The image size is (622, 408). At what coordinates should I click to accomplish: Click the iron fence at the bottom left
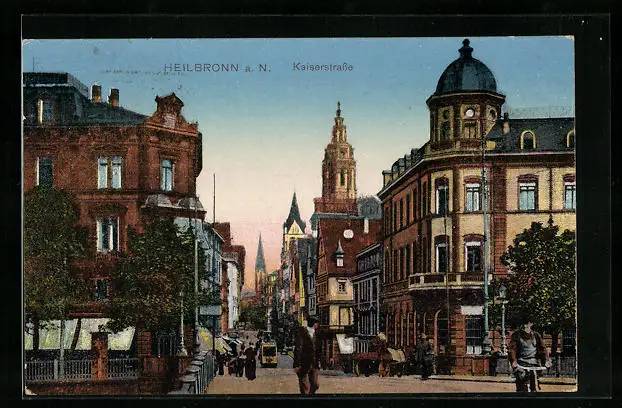coord(80,368)
